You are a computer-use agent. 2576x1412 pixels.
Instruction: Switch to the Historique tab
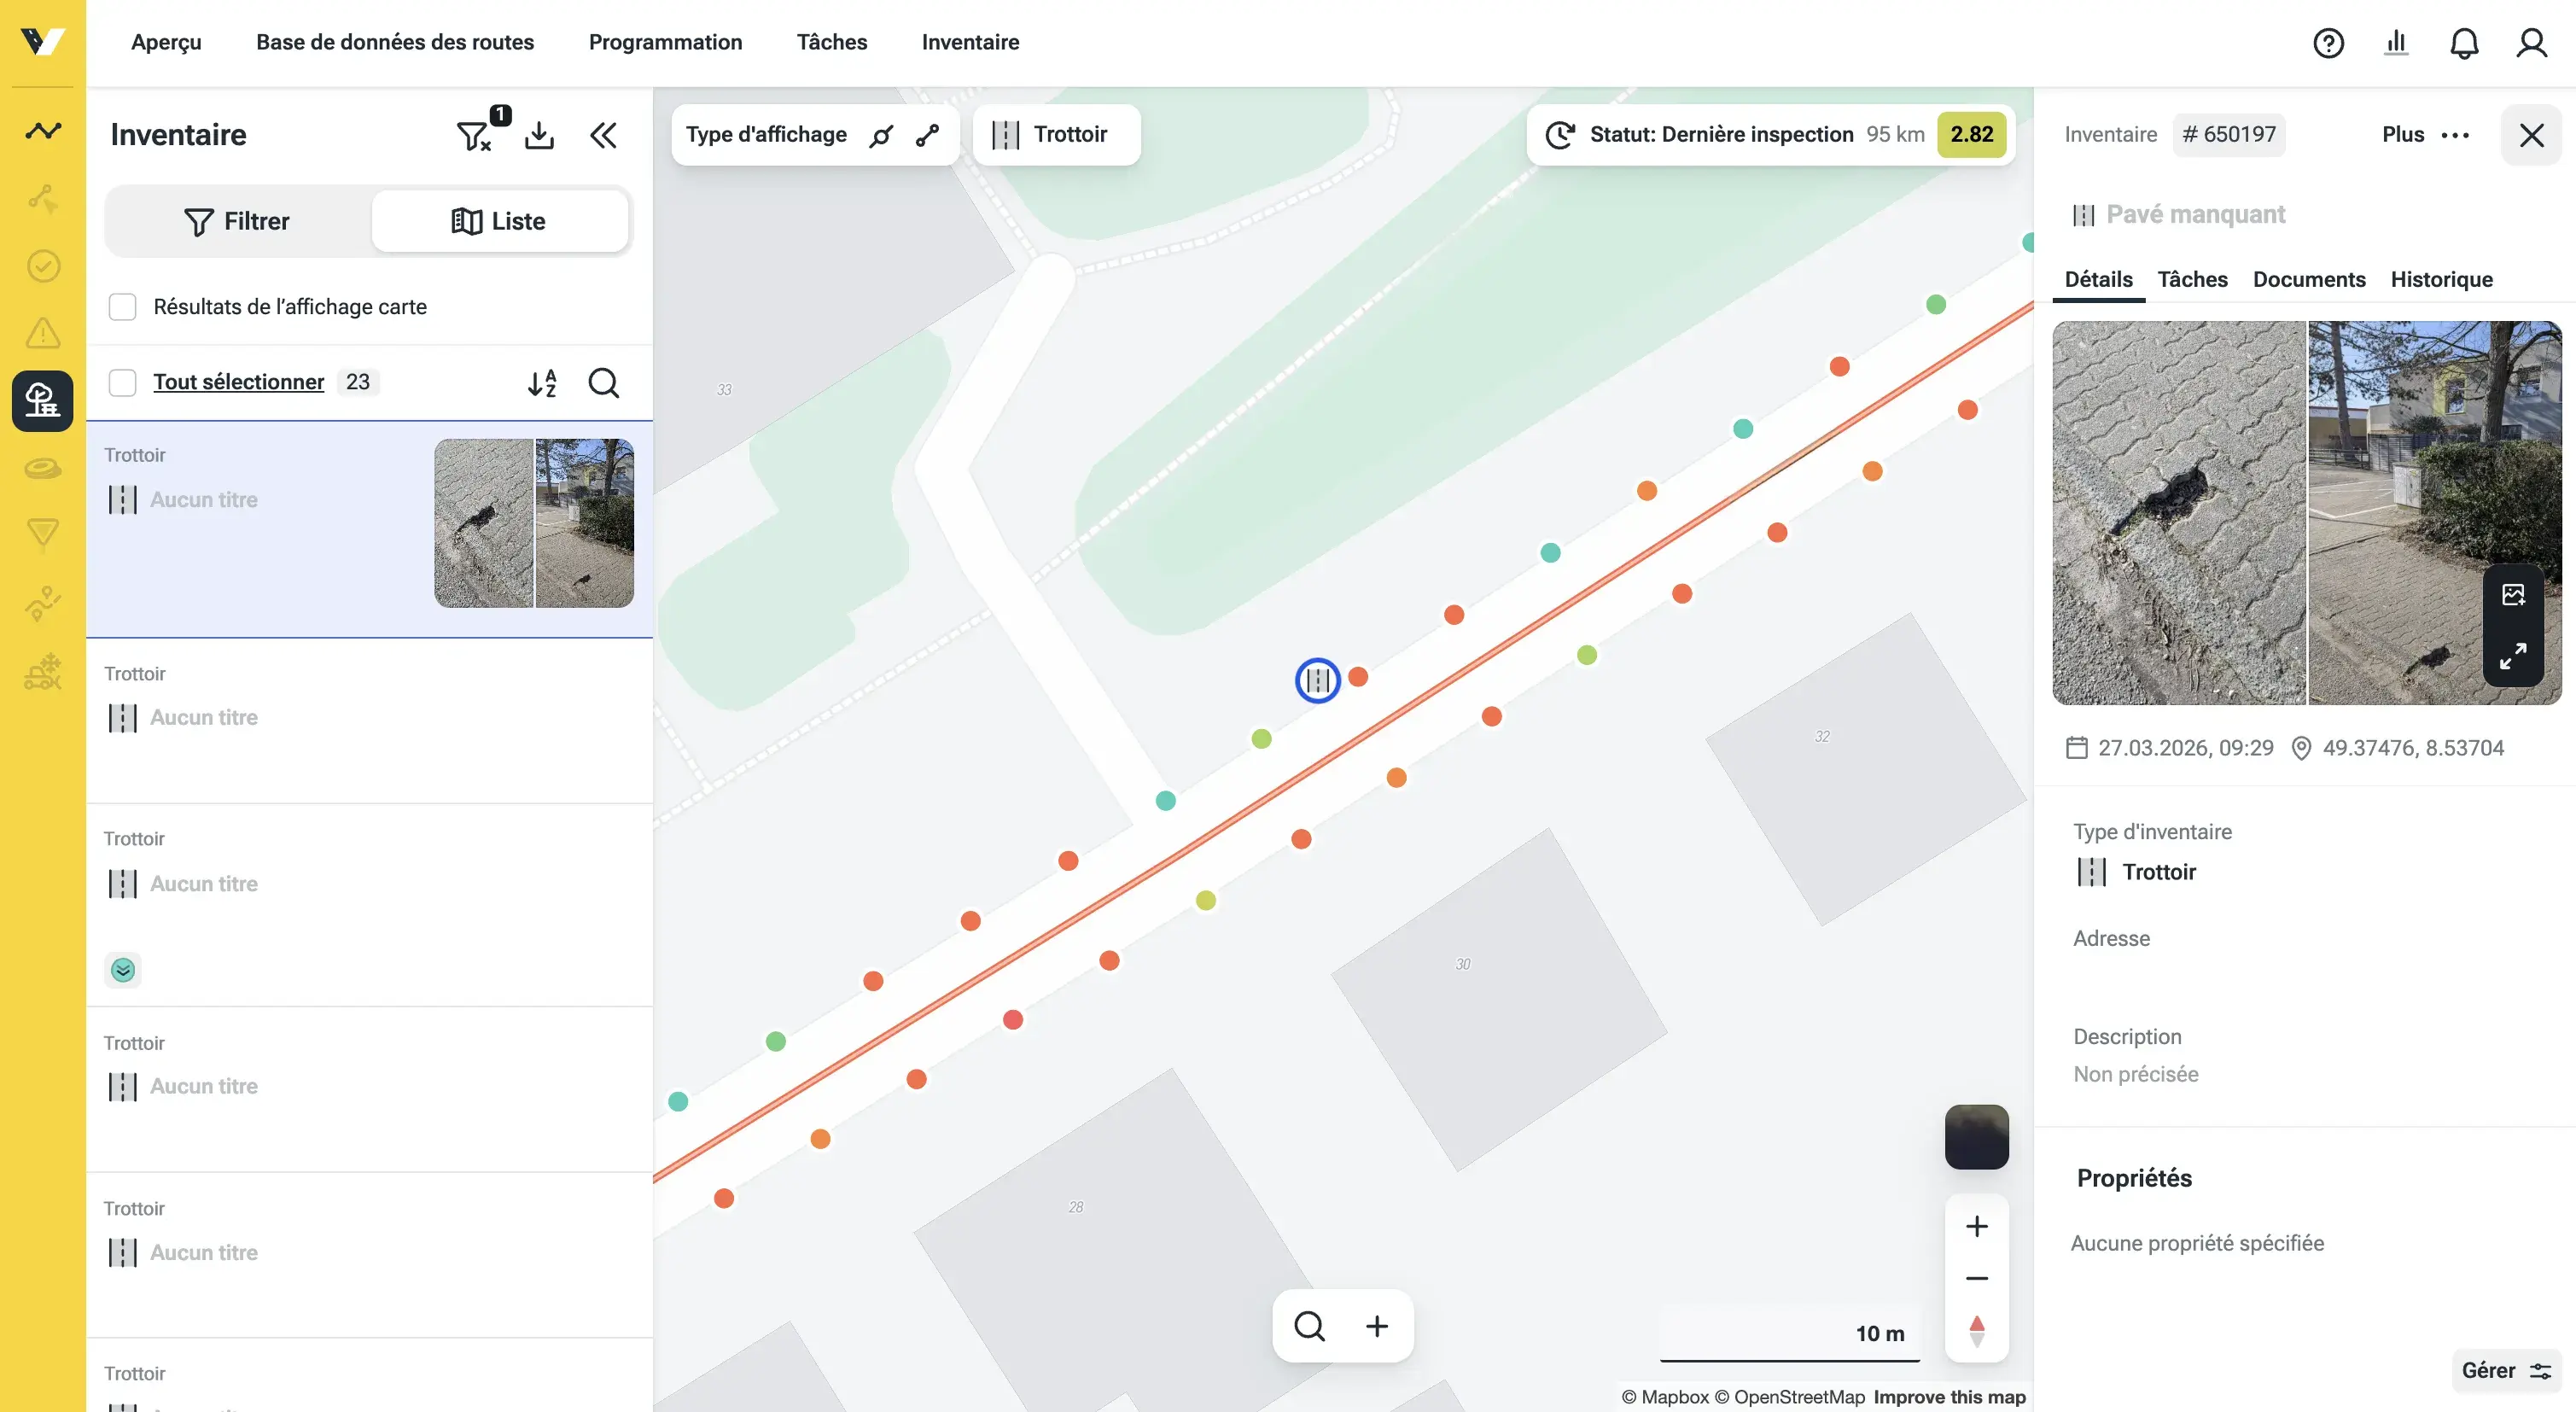2441,279
